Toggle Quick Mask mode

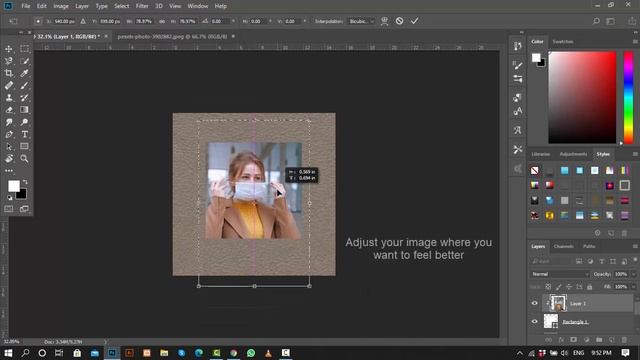coord(9,209)
